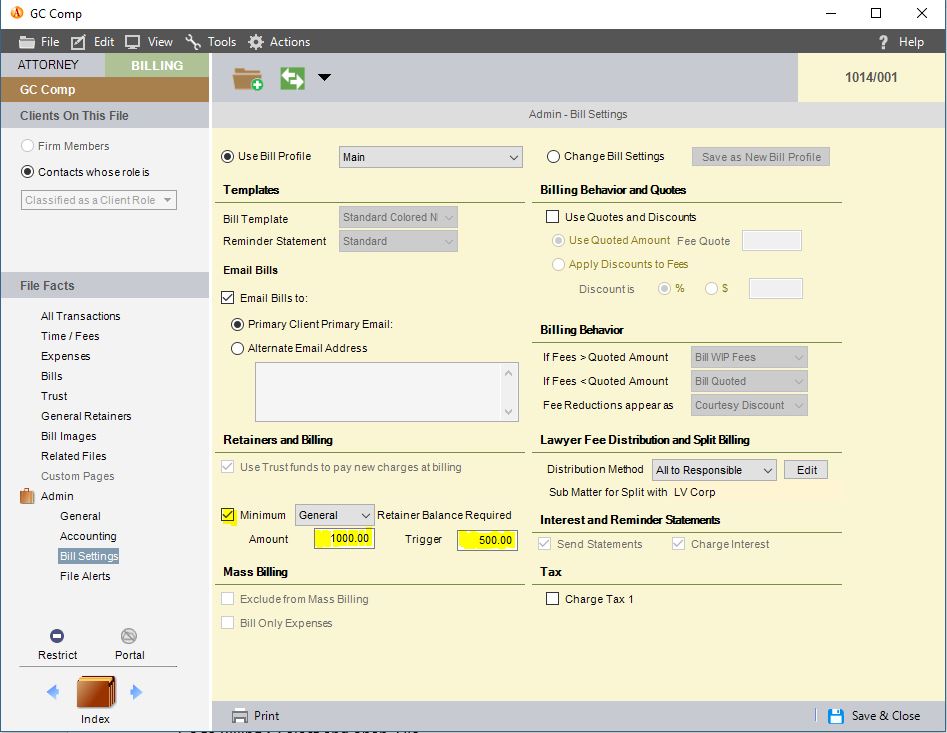Image resolution: width=947 pixels, height=733 pixels.
Task: Open Trust in File Facts
Action: point(54,395)
